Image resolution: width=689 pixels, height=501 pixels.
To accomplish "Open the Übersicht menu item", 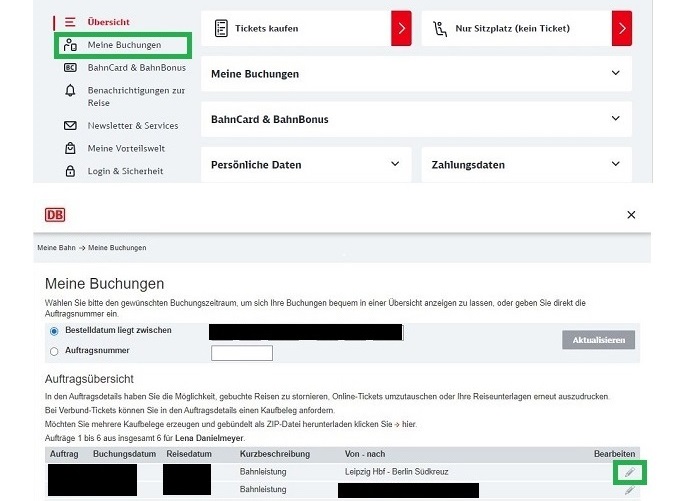I will click(108, 22).
